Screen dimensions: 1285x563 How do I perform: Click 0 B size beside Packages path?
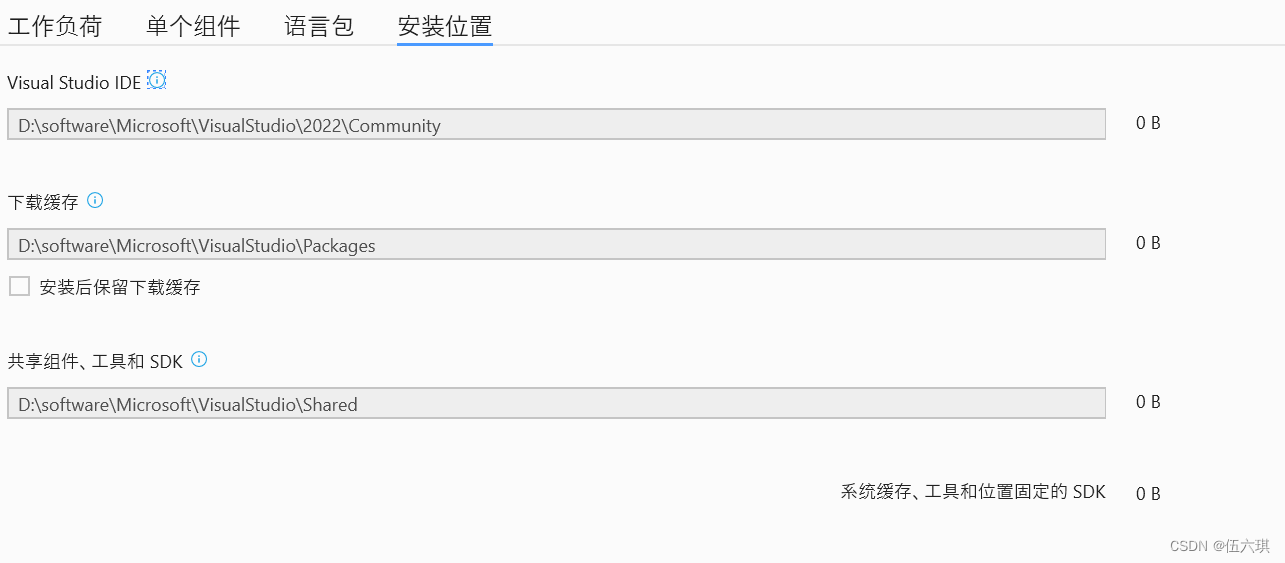pos(1148,243)
